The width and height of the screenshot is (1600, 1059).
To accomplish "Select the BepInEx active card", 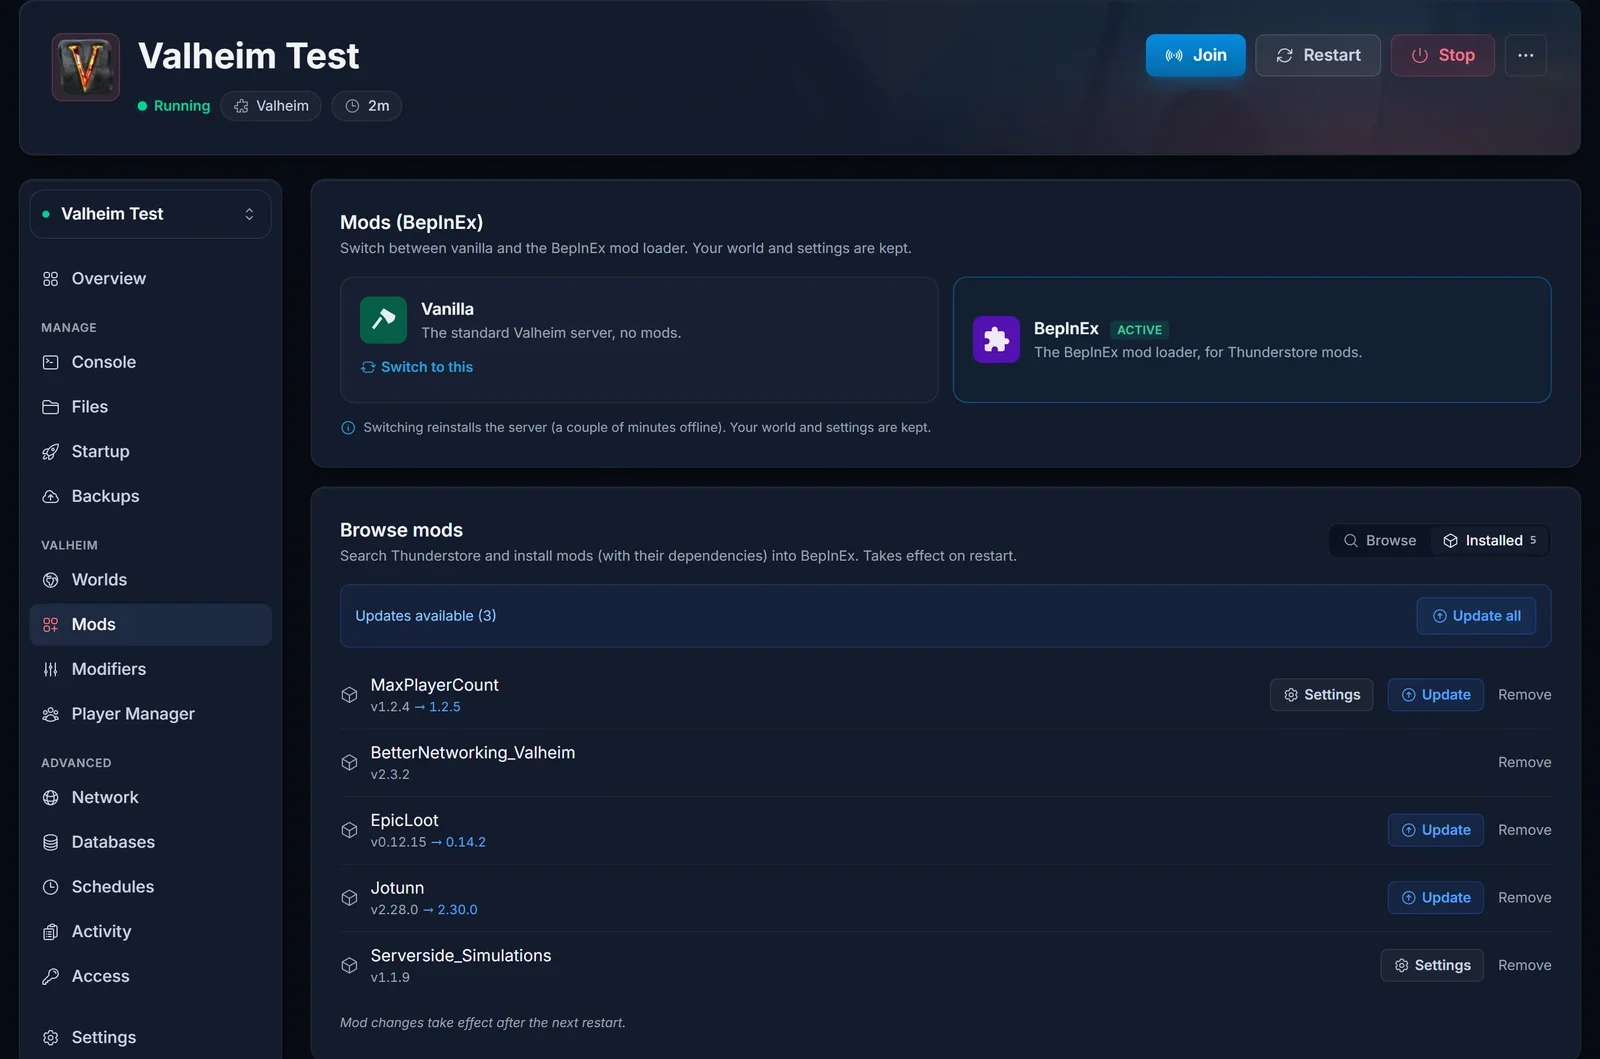I will (1252, 340).
